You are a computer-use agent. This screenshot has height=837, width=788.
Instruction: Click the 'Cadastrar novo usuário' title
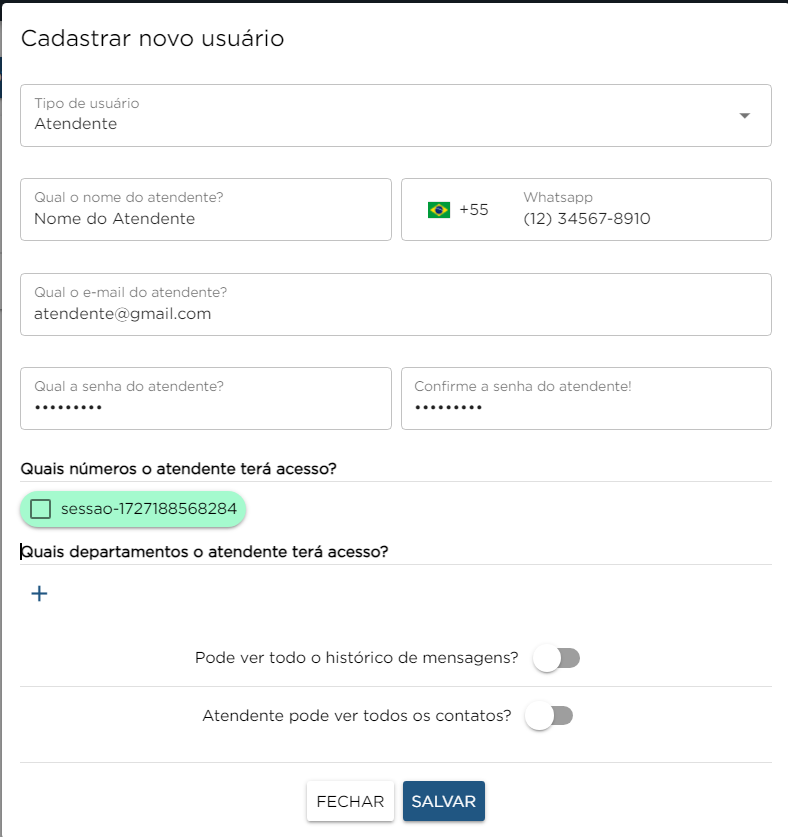point(153,39)
